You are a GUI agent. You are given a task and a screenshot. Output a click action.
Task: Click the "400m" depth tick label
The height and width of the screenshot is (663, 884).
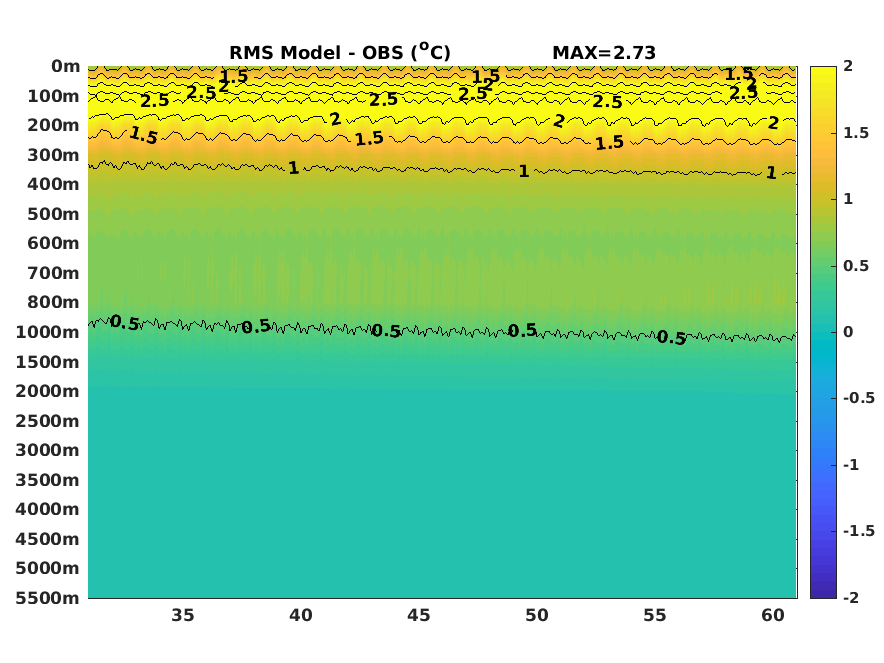[x=54, y=184]
